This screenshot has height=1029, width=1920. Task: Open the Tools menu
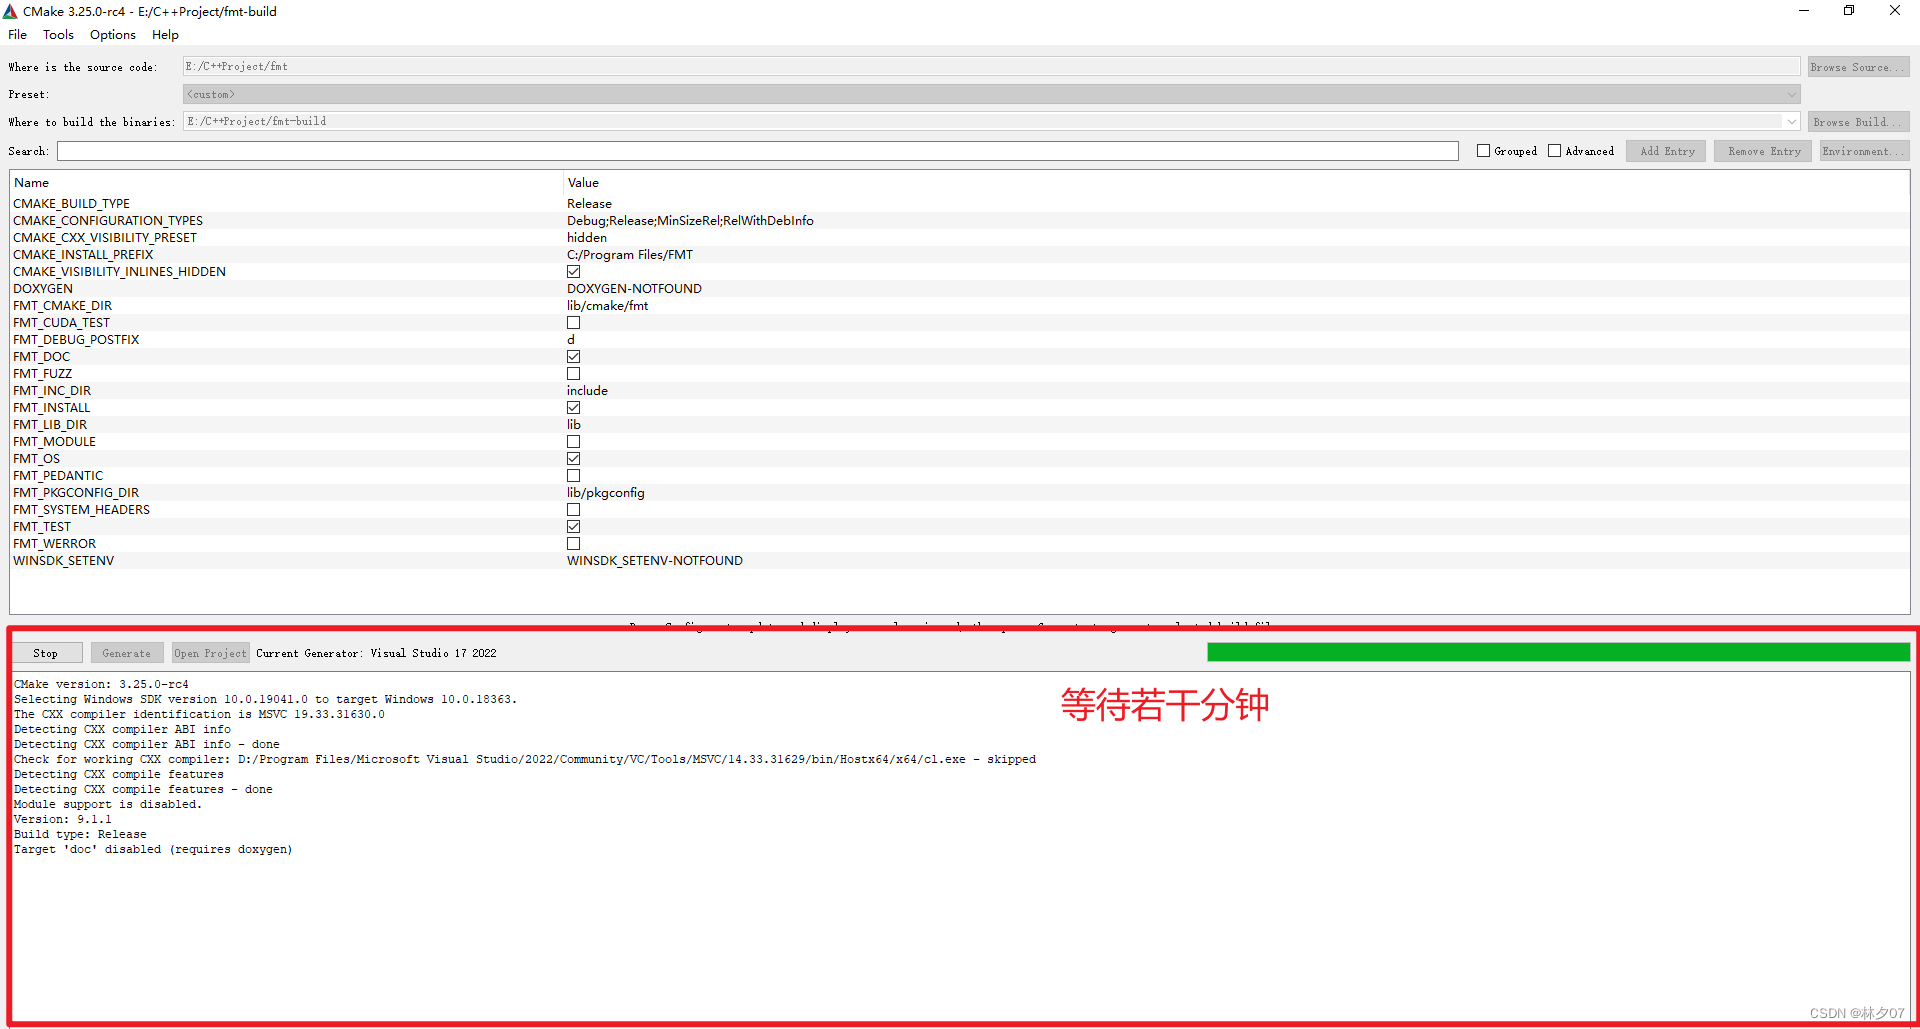tap(58, 35)
